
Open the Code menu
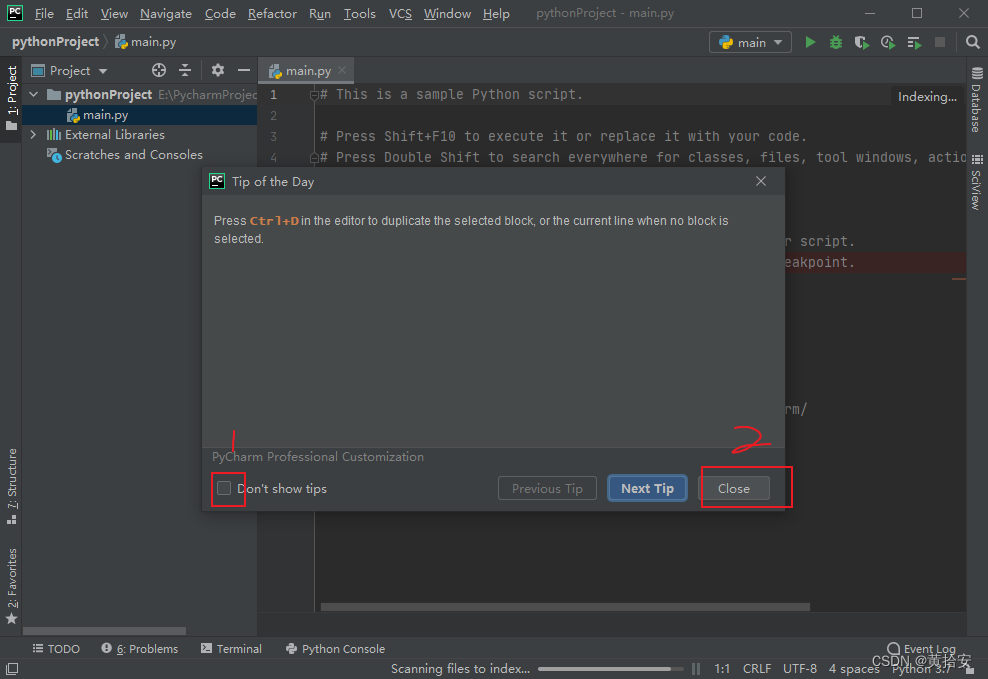(220, 13)
